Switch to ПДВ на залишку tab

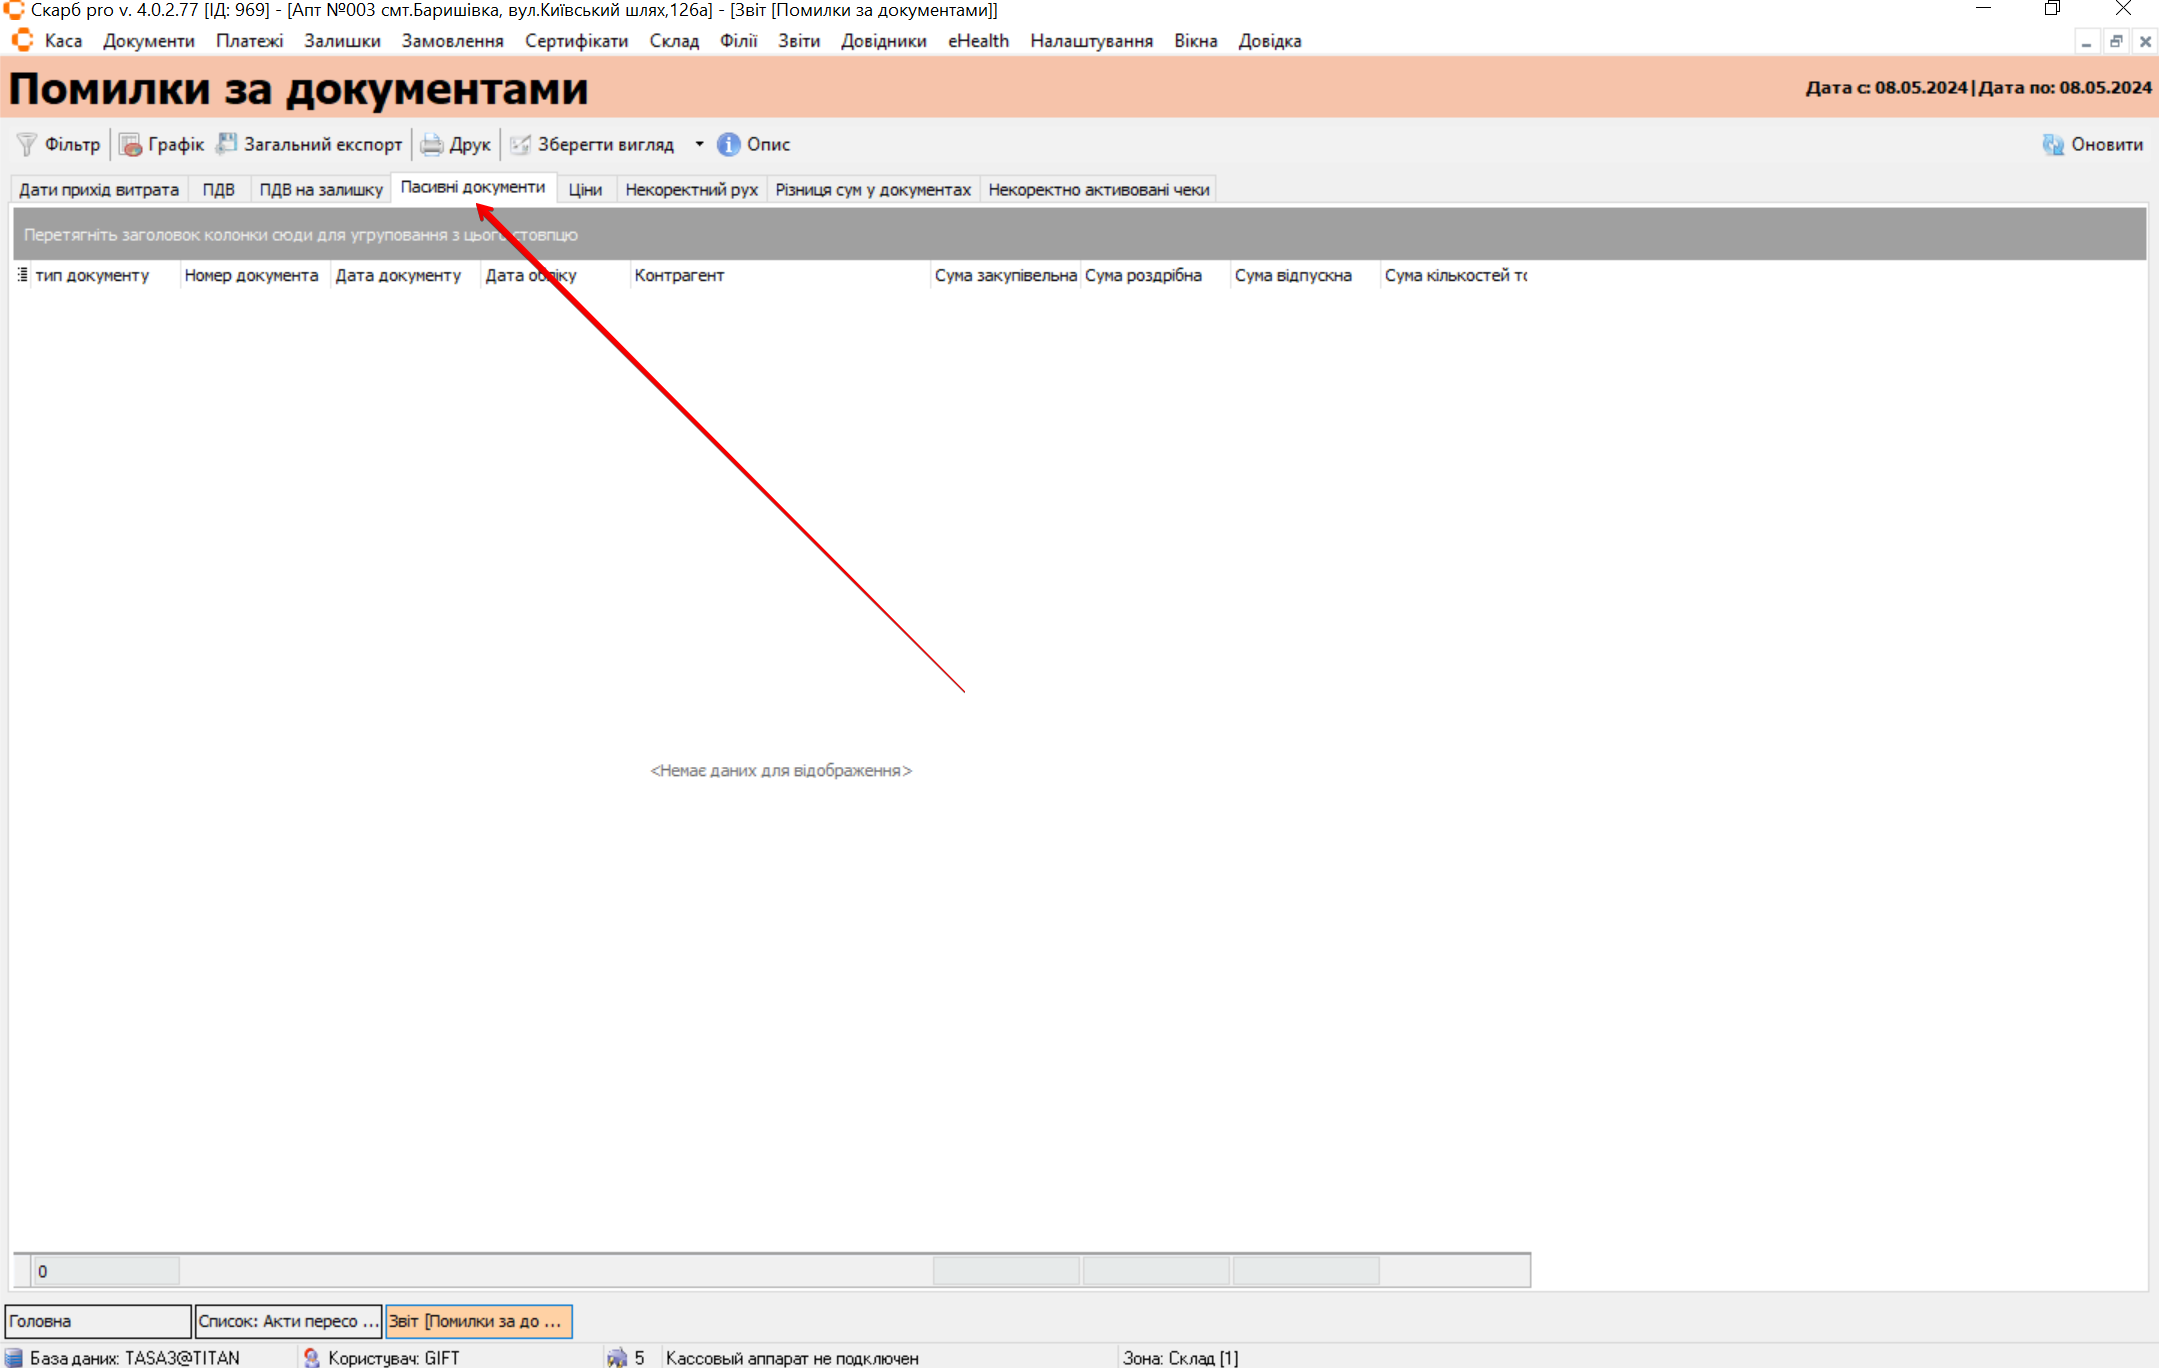(320, 190)
